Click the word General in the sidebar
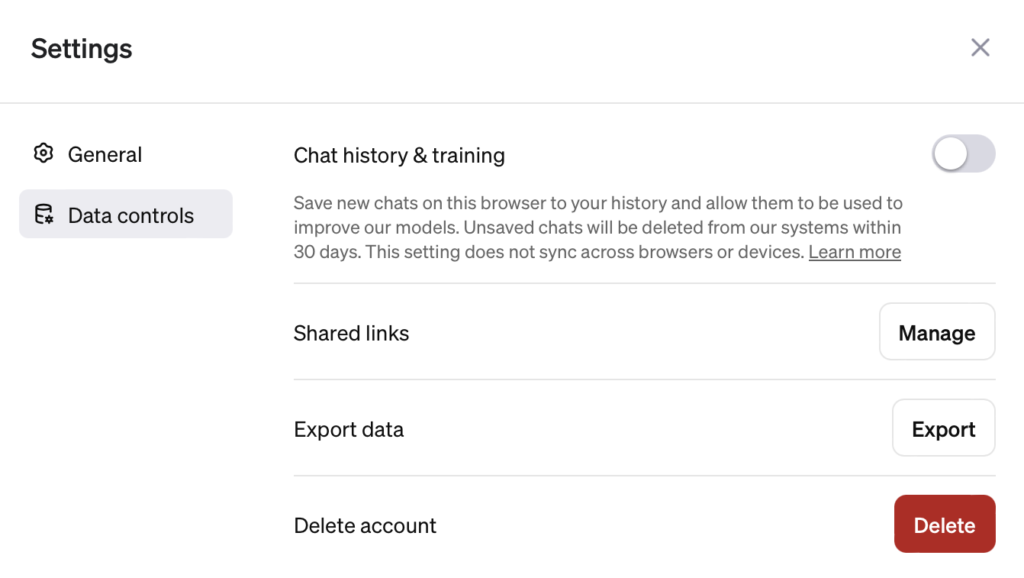The image size is (1024, 578). pos(104,155)
